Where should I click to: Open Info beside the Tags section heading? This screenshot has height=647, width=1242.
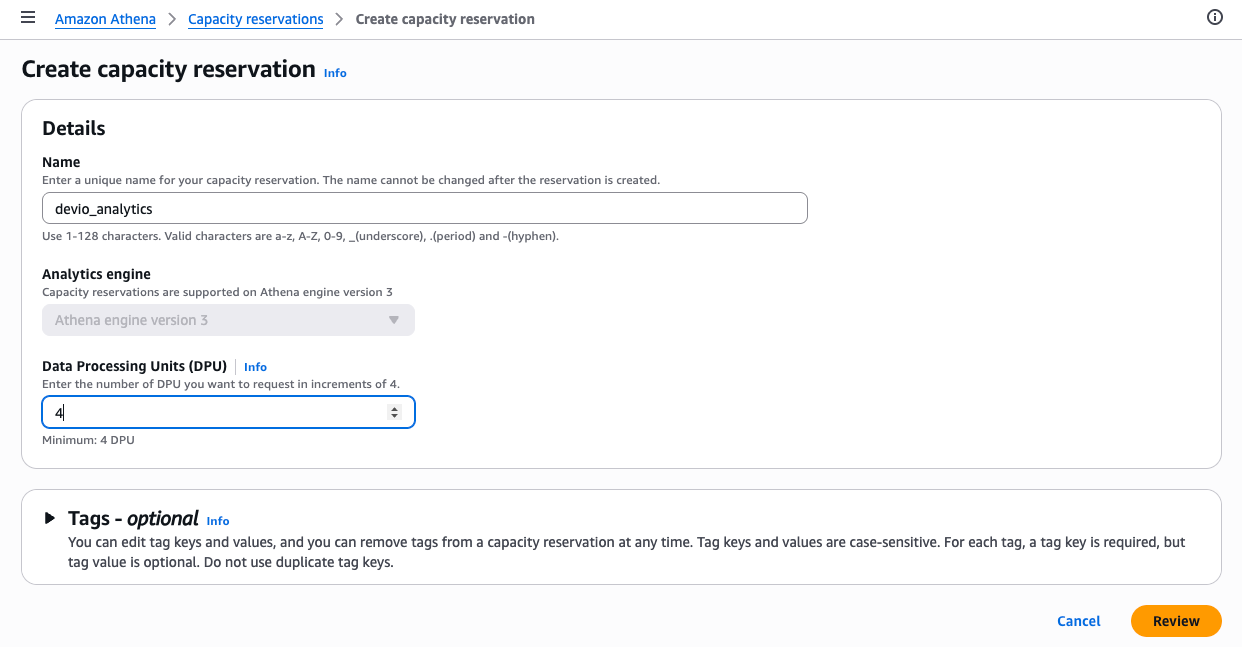click(x=217, y=520)
